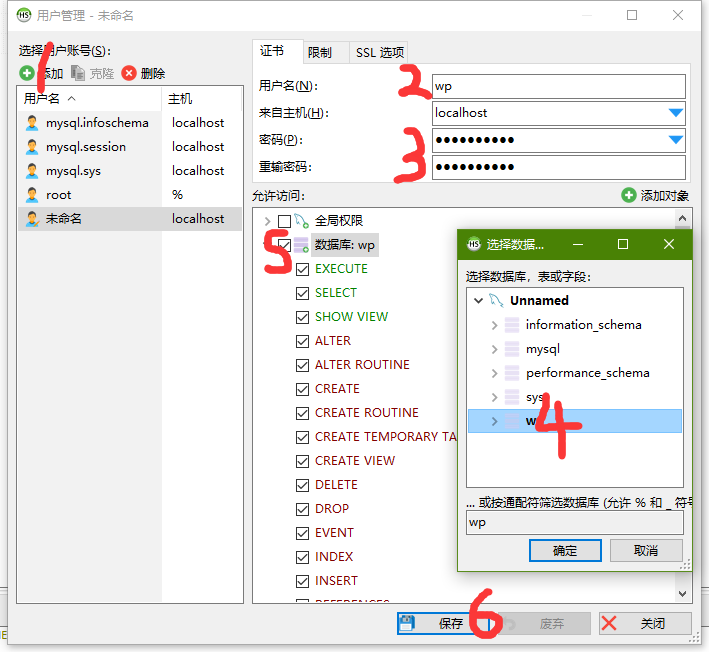
Task: Click the Unnamed server dolphin icon
Action: [x=496, y=301]
